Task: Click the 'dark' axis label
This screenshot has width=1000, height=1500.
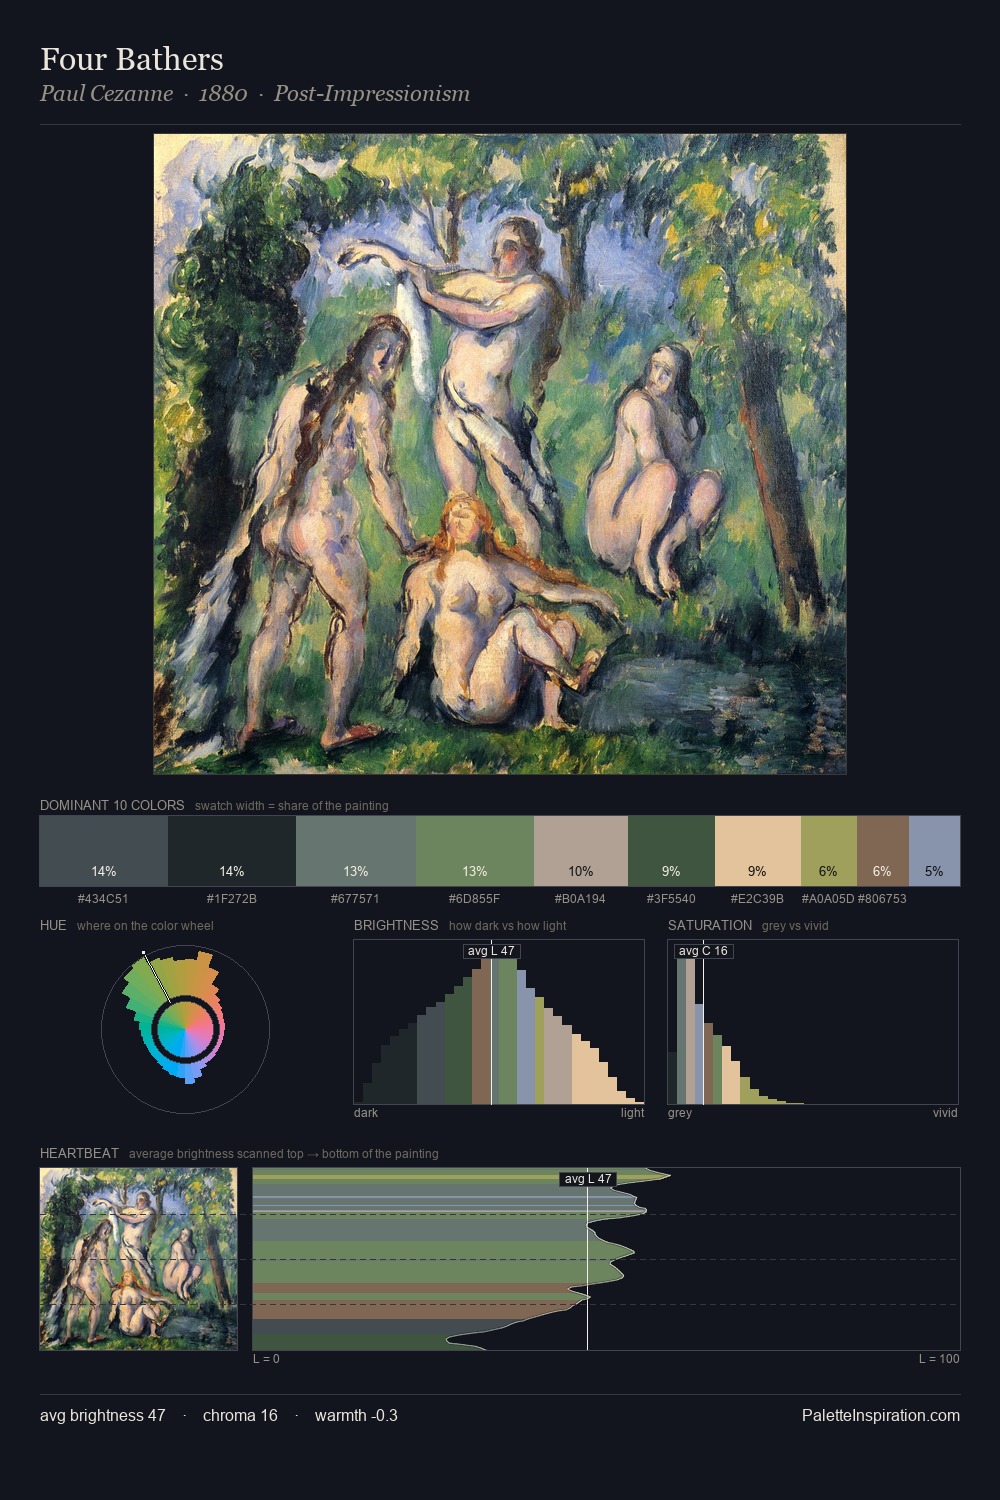Action: (366, 1113)
